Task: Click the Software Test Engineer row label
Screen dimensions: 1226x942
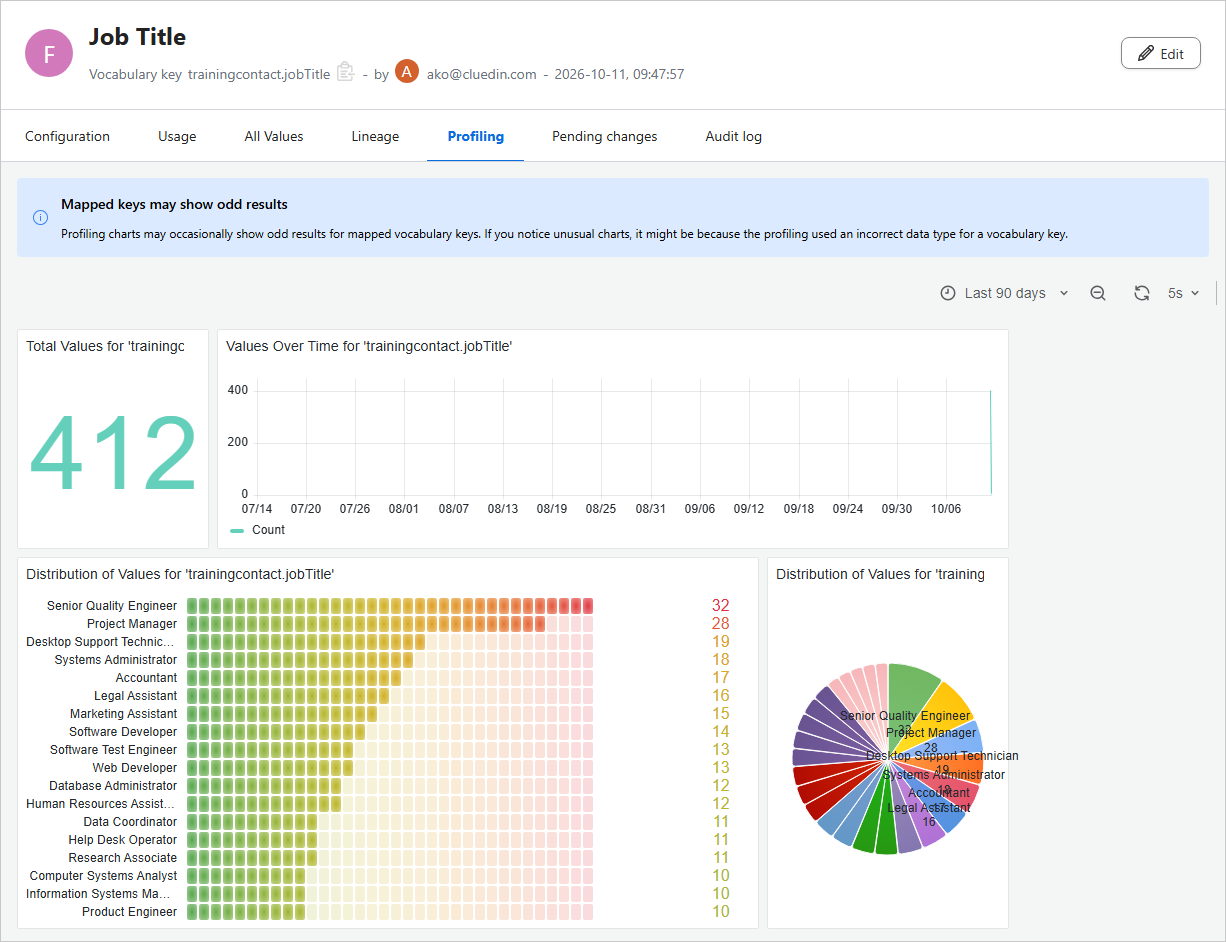Action: 114,750
